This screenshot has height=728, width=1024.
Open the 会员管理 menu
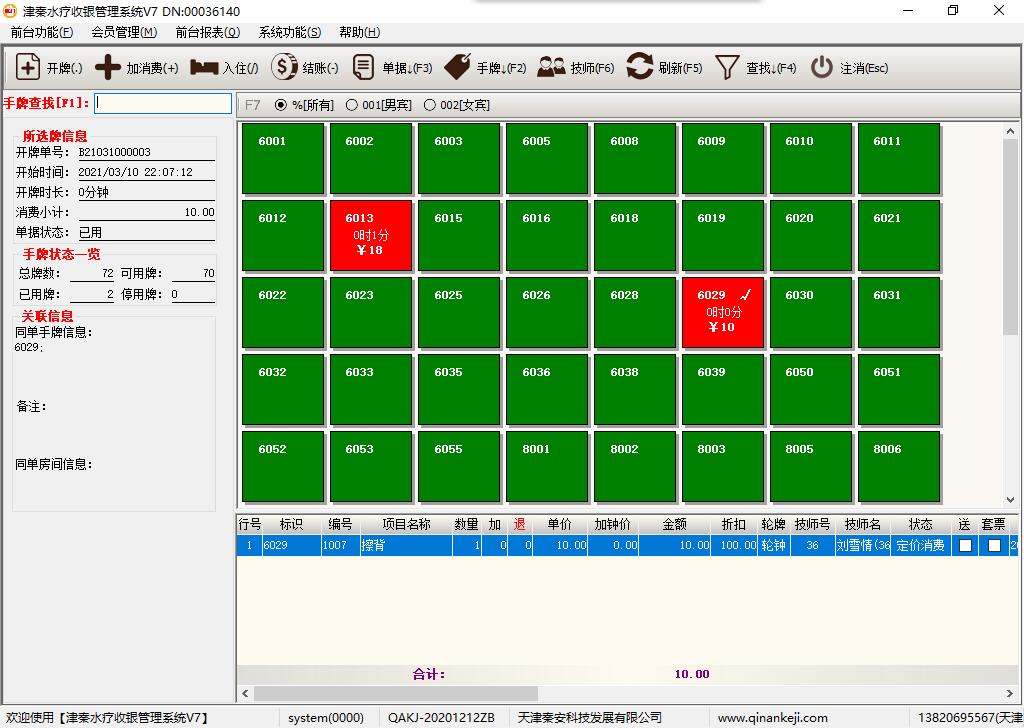124,32
